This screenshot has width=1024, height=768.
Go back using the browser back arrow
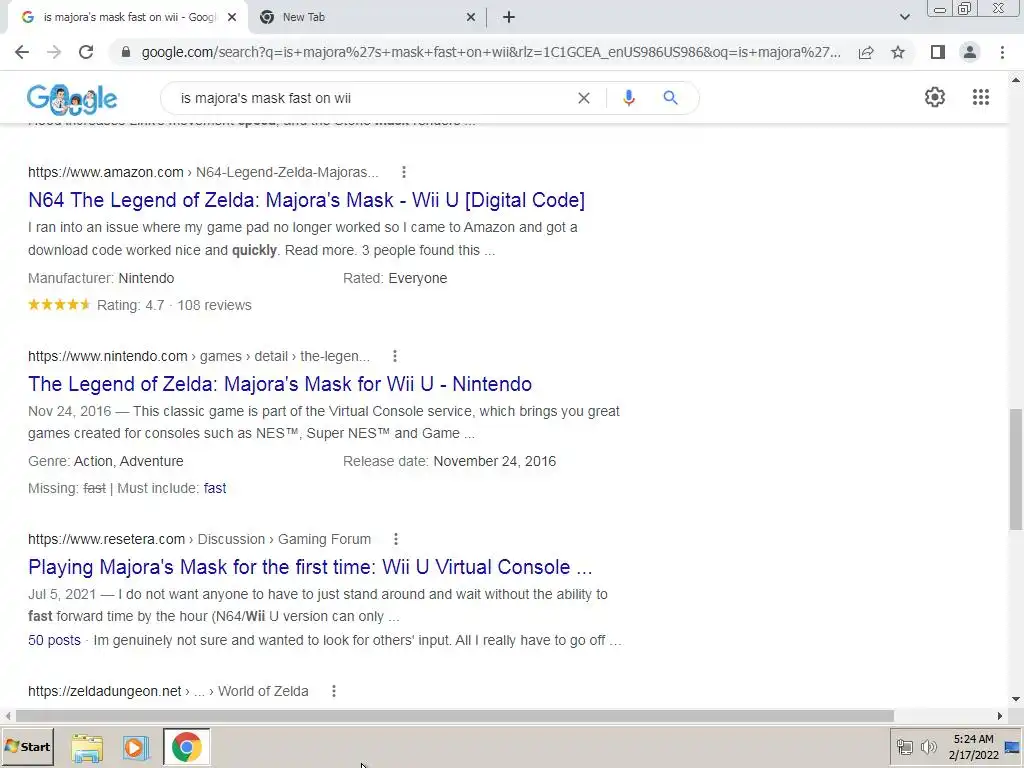(22, 52)
